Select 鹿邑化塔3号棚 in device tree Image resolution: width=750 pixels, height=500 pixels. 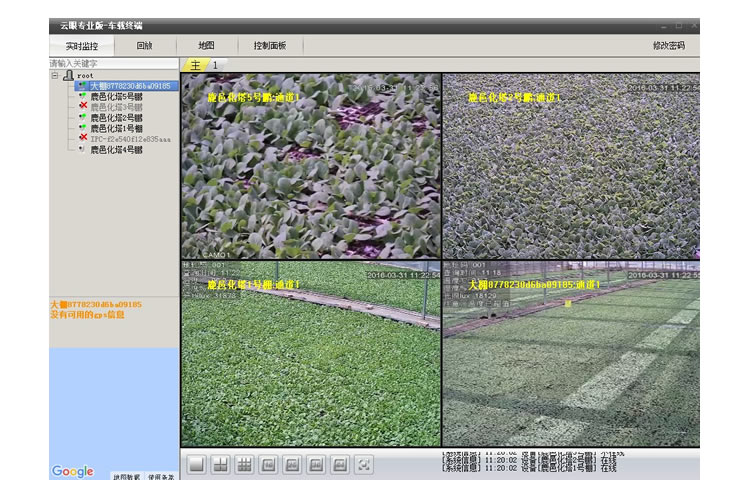[117, 107]
